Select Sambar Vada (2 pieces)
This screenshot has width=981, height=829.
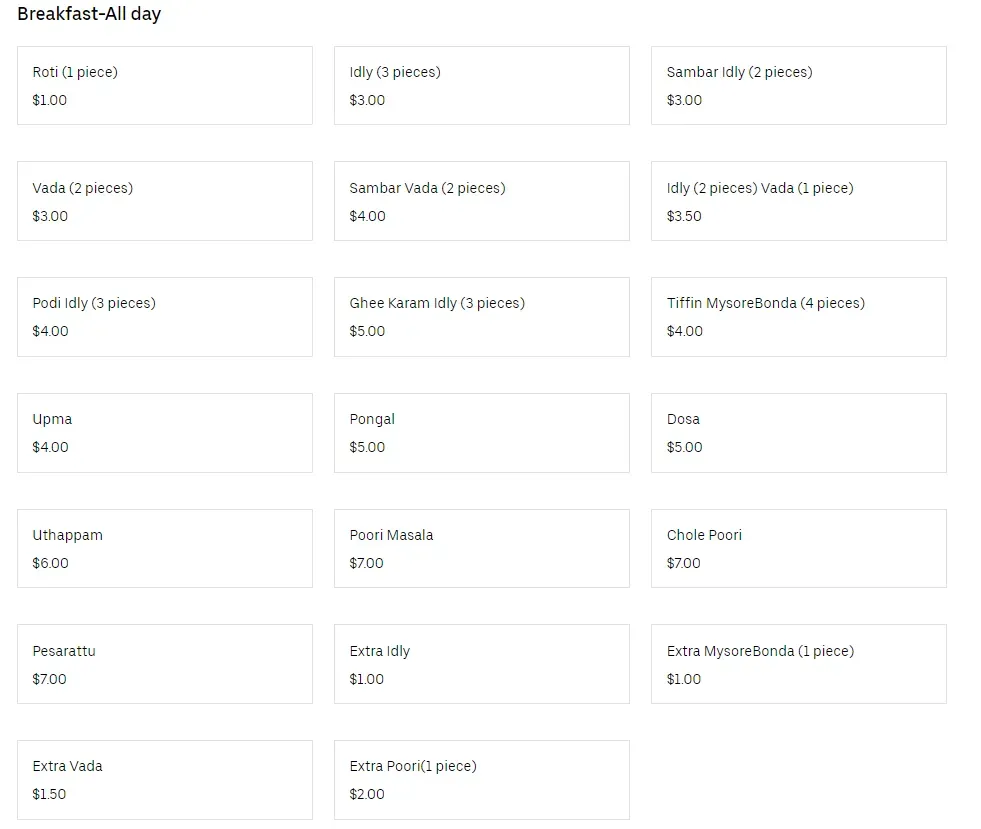point(481,201)
